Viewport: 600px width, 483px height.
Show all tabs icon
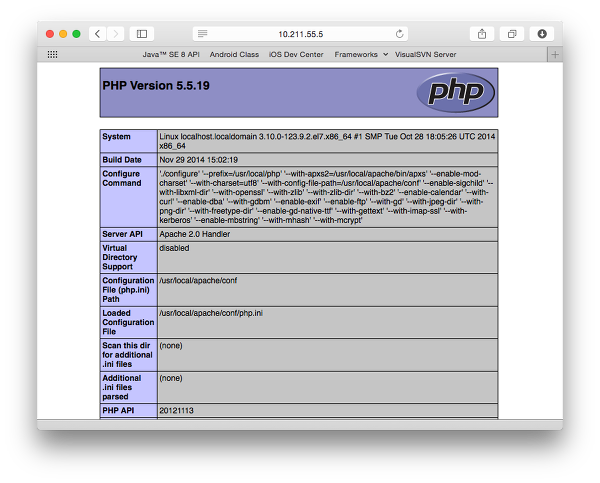[512, 34]
